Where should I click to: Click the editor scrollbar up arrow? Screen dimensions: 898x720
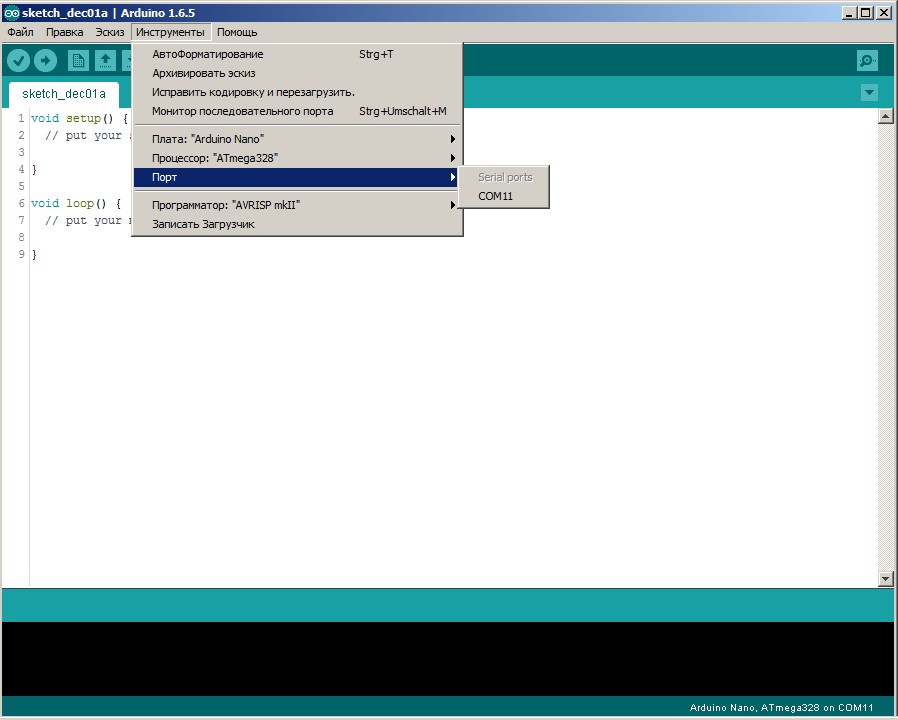click(x=885, y=116)
